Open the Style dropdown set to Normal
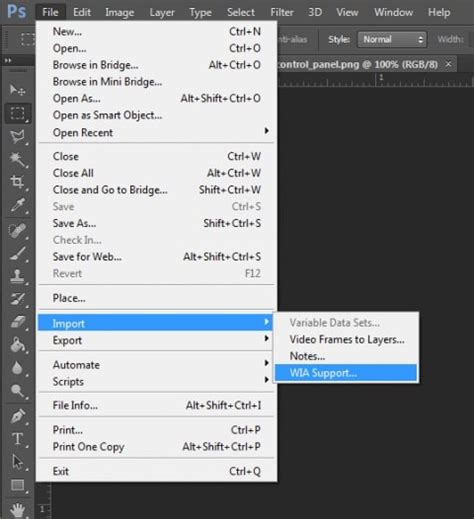The width and height of the screenshot is (474, 519). [x=392, y=39]
